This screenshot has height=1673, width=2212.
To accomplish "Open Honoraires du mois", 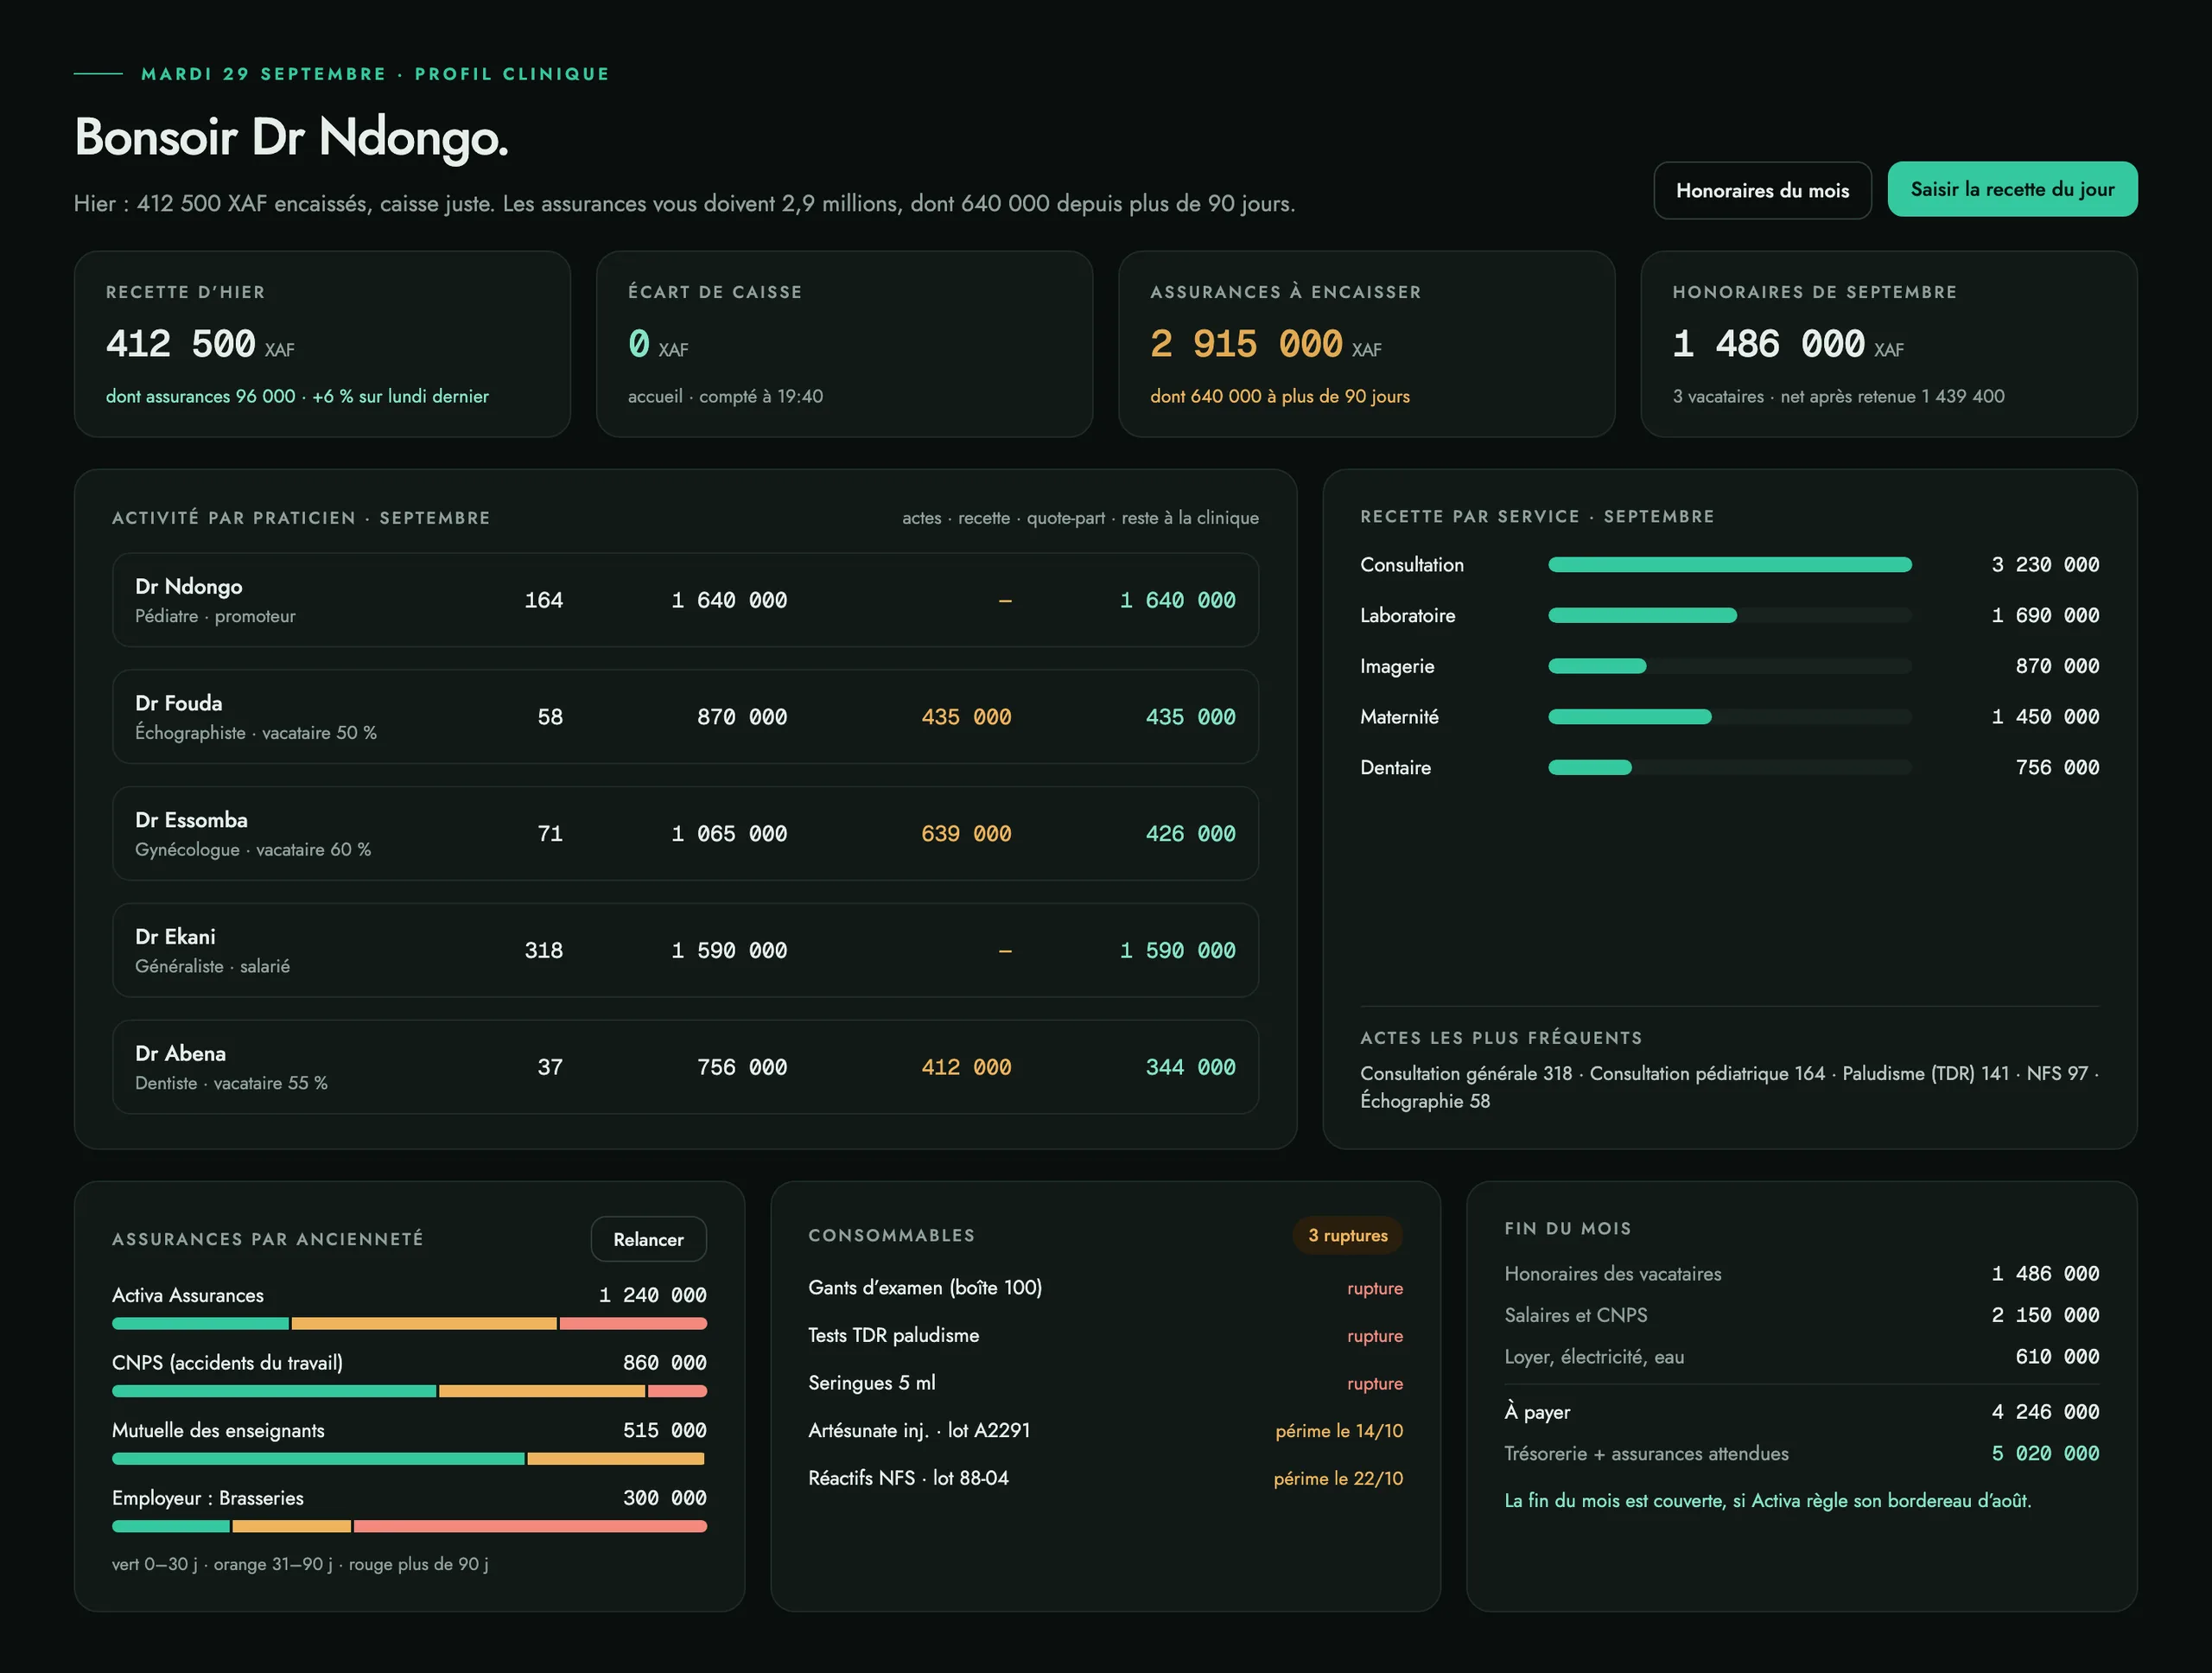I will pos(1762,190).
